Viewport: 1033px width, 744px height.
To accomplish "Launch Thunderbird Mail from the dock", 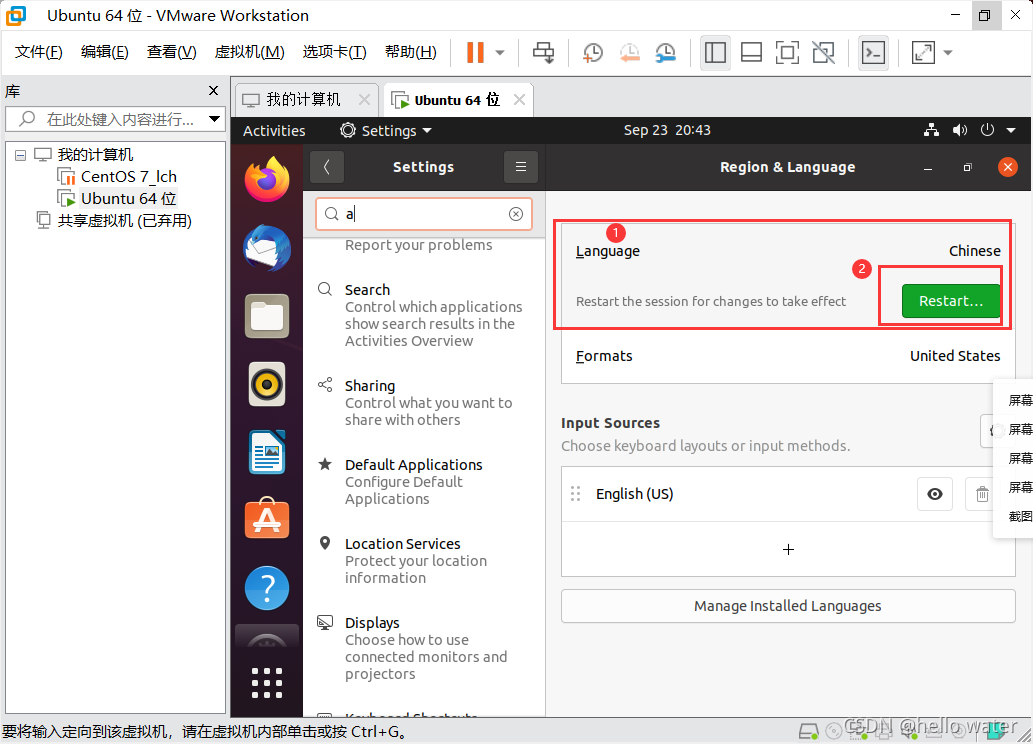I will [267, 248].
